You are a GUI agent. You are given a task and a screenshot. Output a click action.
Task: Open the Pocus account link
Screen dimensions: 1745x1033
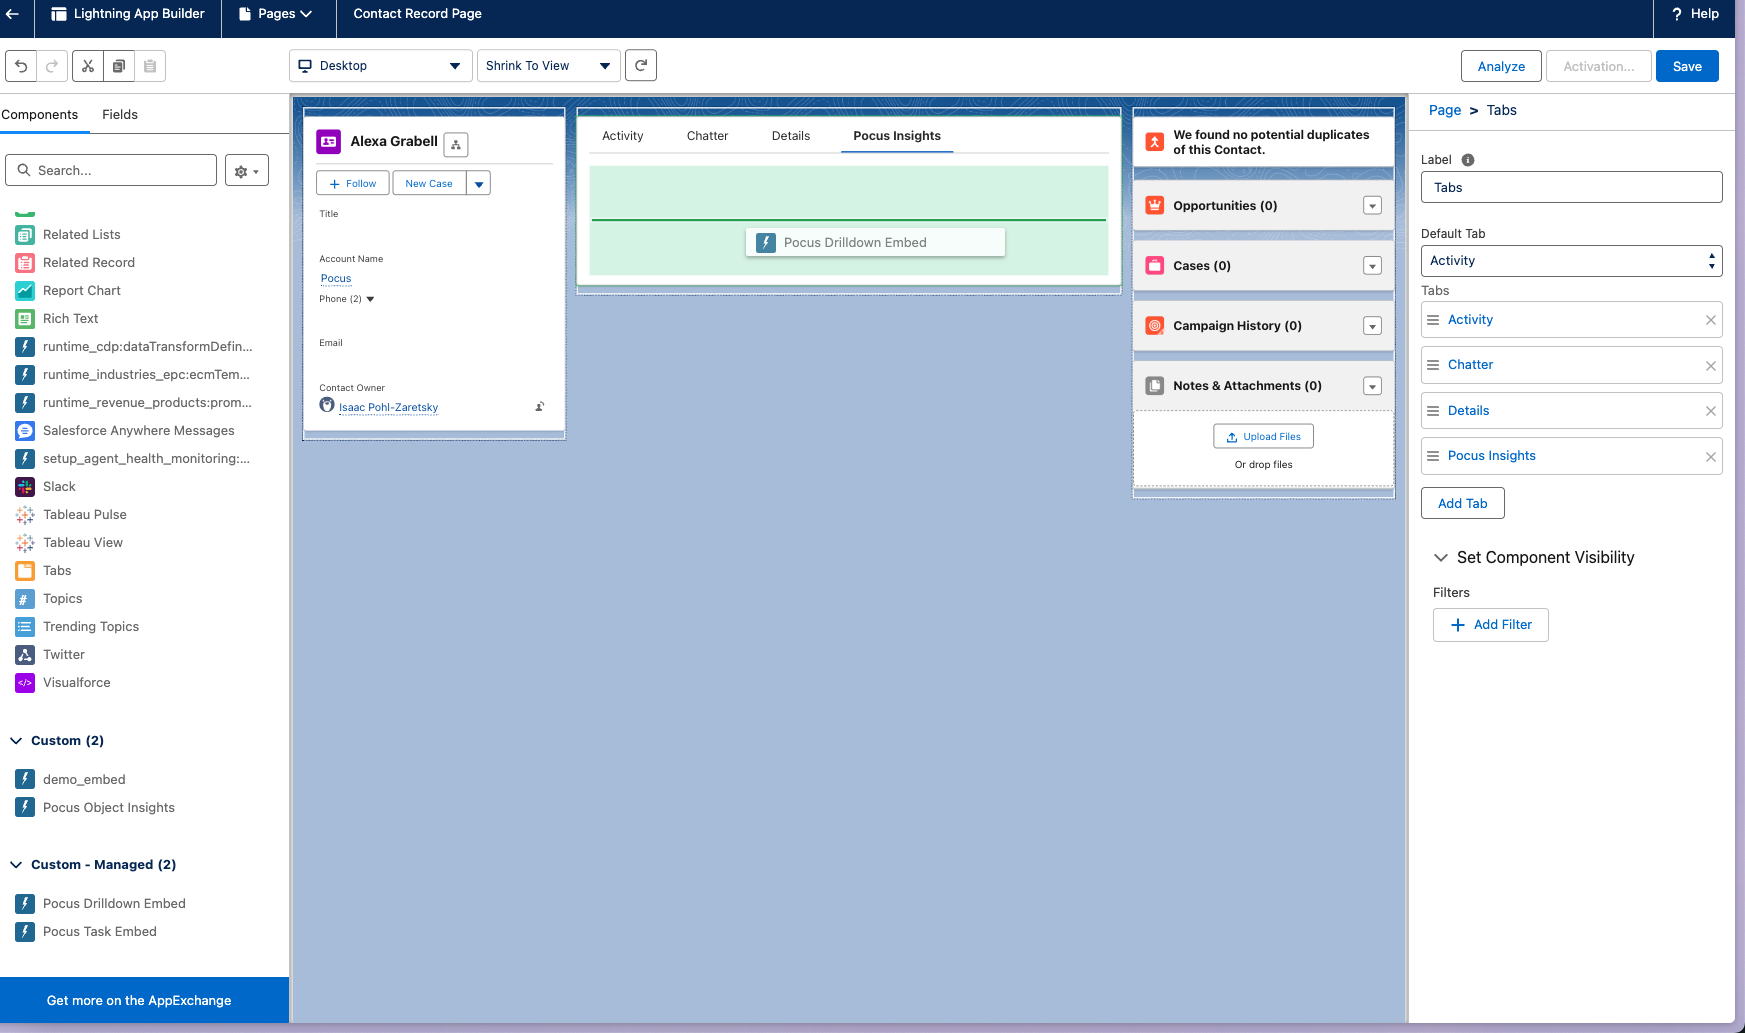coord(336,279)
